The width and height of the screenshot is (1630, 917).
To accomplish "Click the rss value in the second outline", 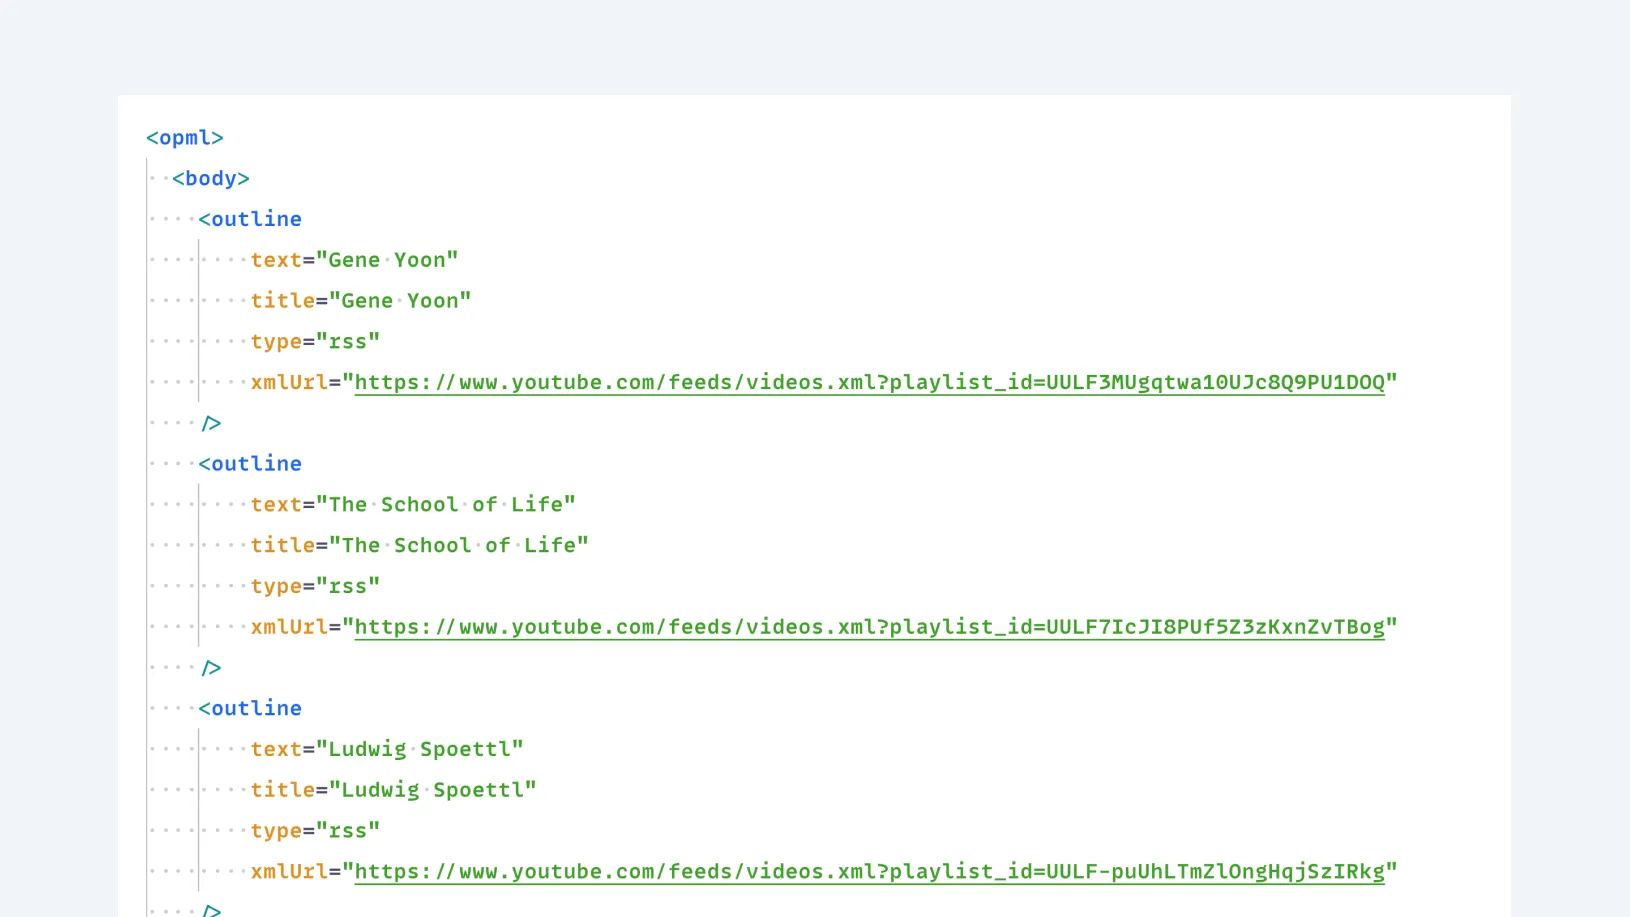I will (x=349, y=585).
